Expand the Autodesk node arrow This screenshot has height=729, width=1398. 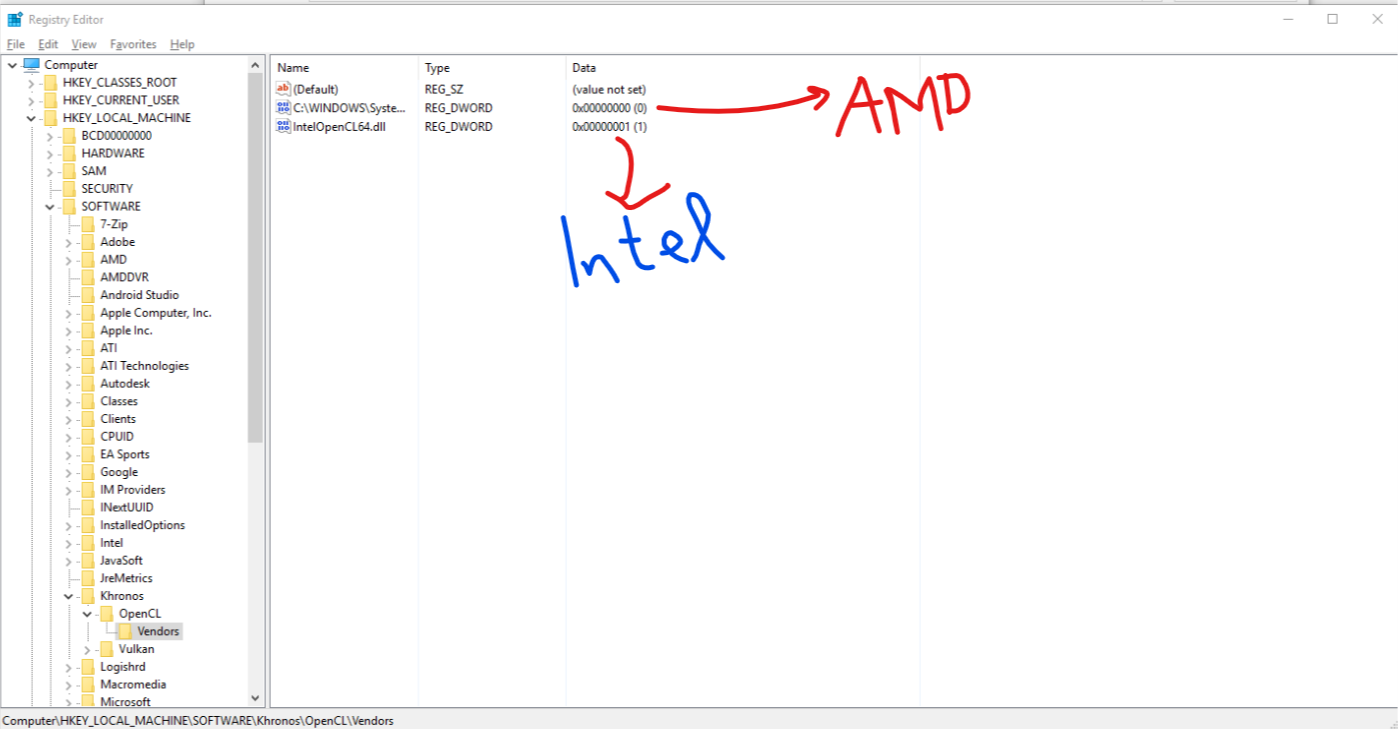[69, 383]
